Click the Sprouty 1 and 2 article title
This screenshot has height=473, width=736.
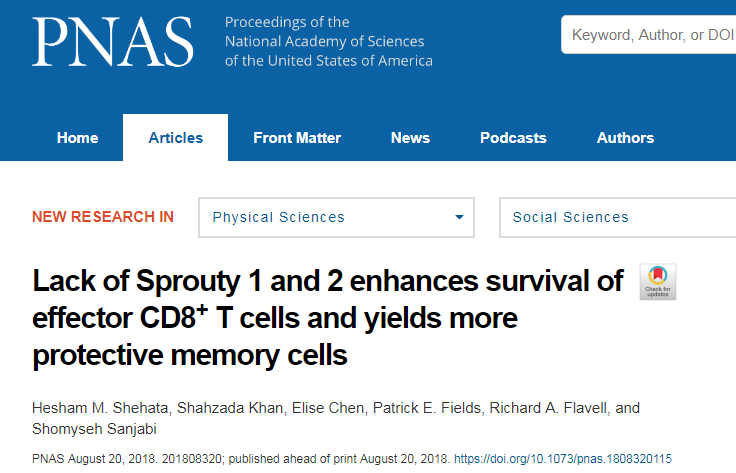tap(328, 318)
